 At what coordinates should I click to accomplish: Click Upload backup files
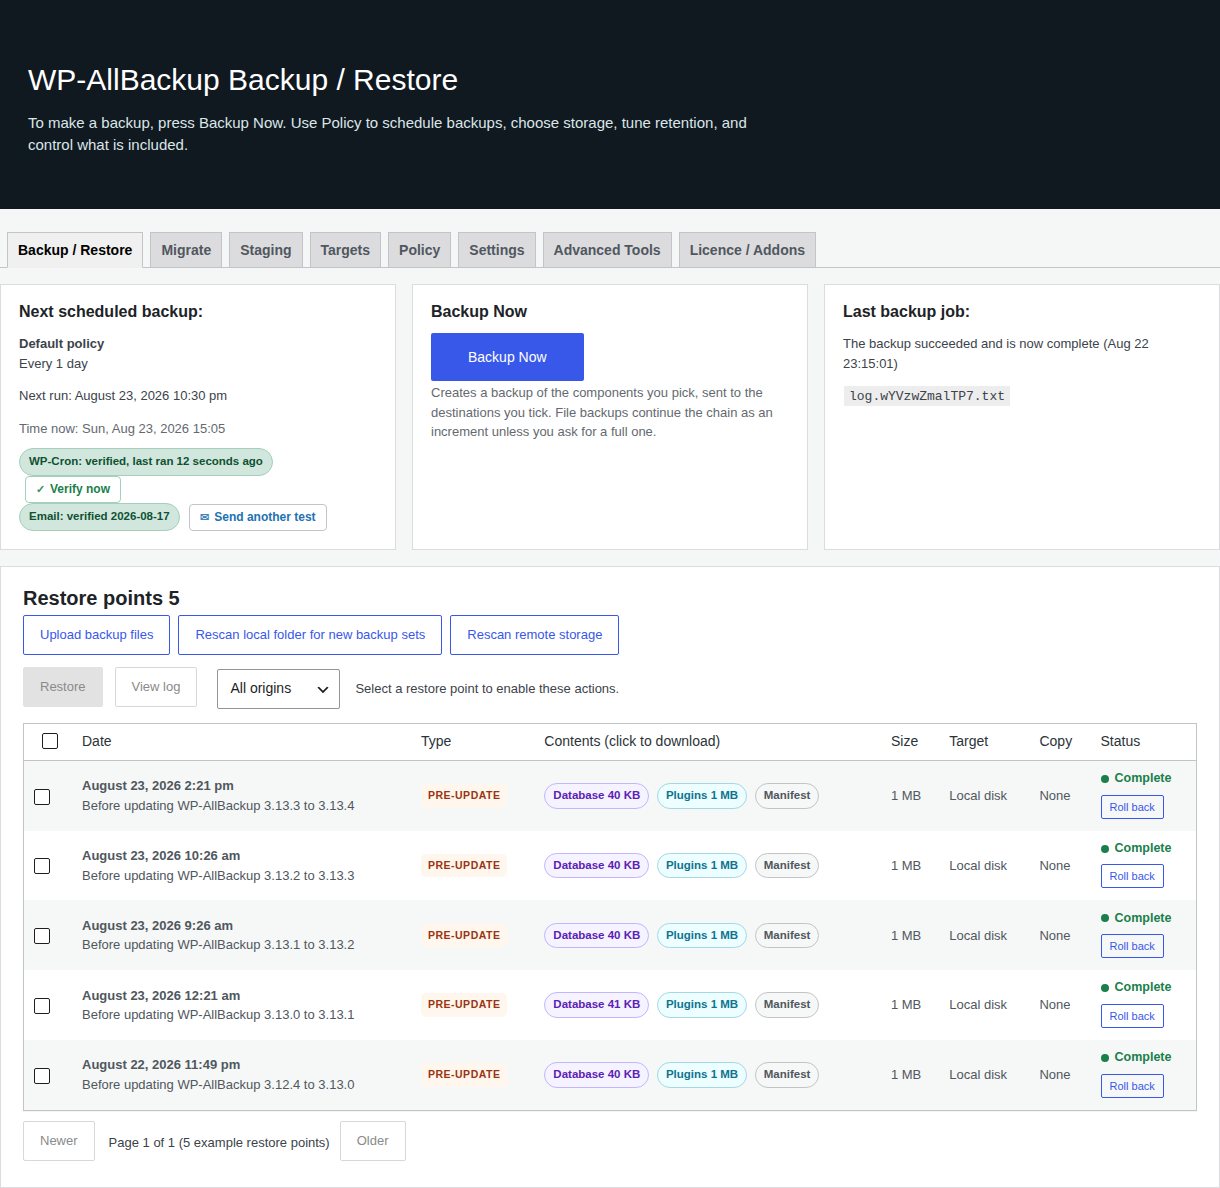point(97,635)
